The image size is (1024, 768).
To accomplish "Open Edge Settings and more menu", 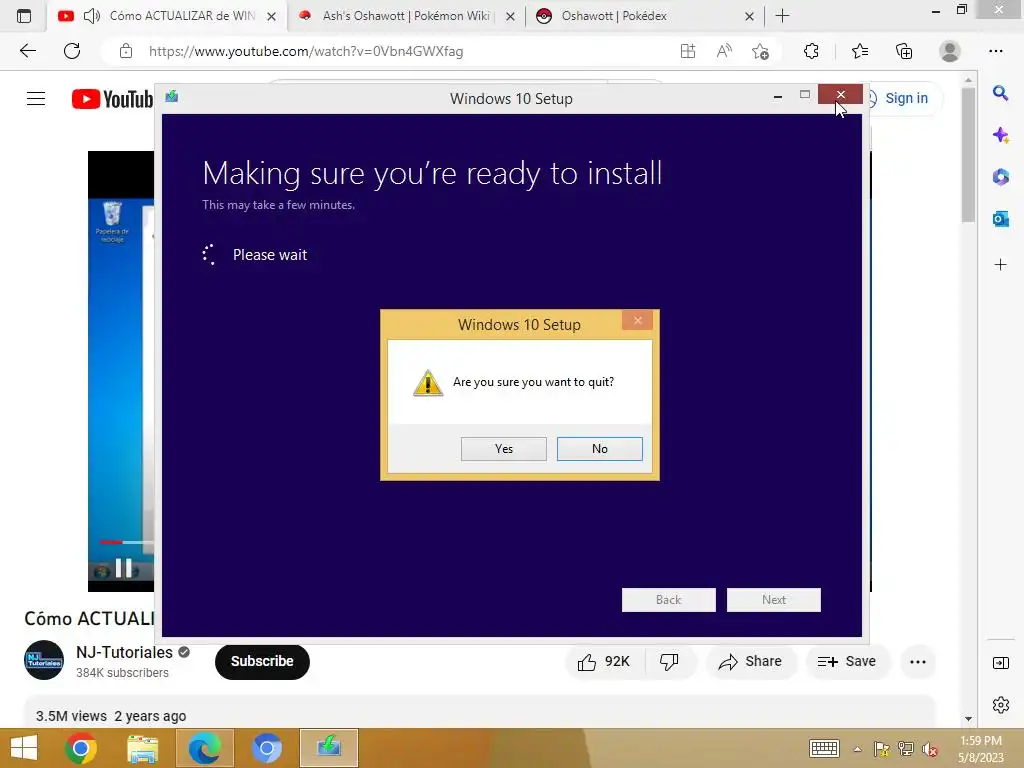I will pyautogui.click(x=995, y=51).
